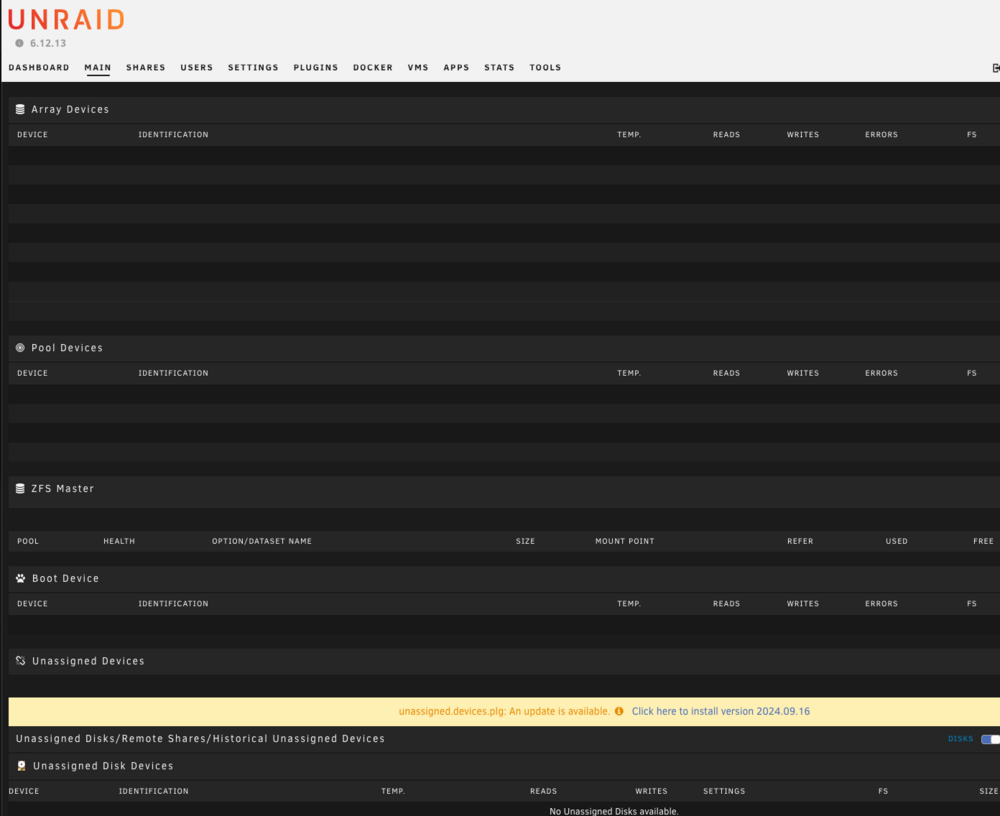Go to the VMs tab
Viewport: 1000px width, 816px height.
418,68
